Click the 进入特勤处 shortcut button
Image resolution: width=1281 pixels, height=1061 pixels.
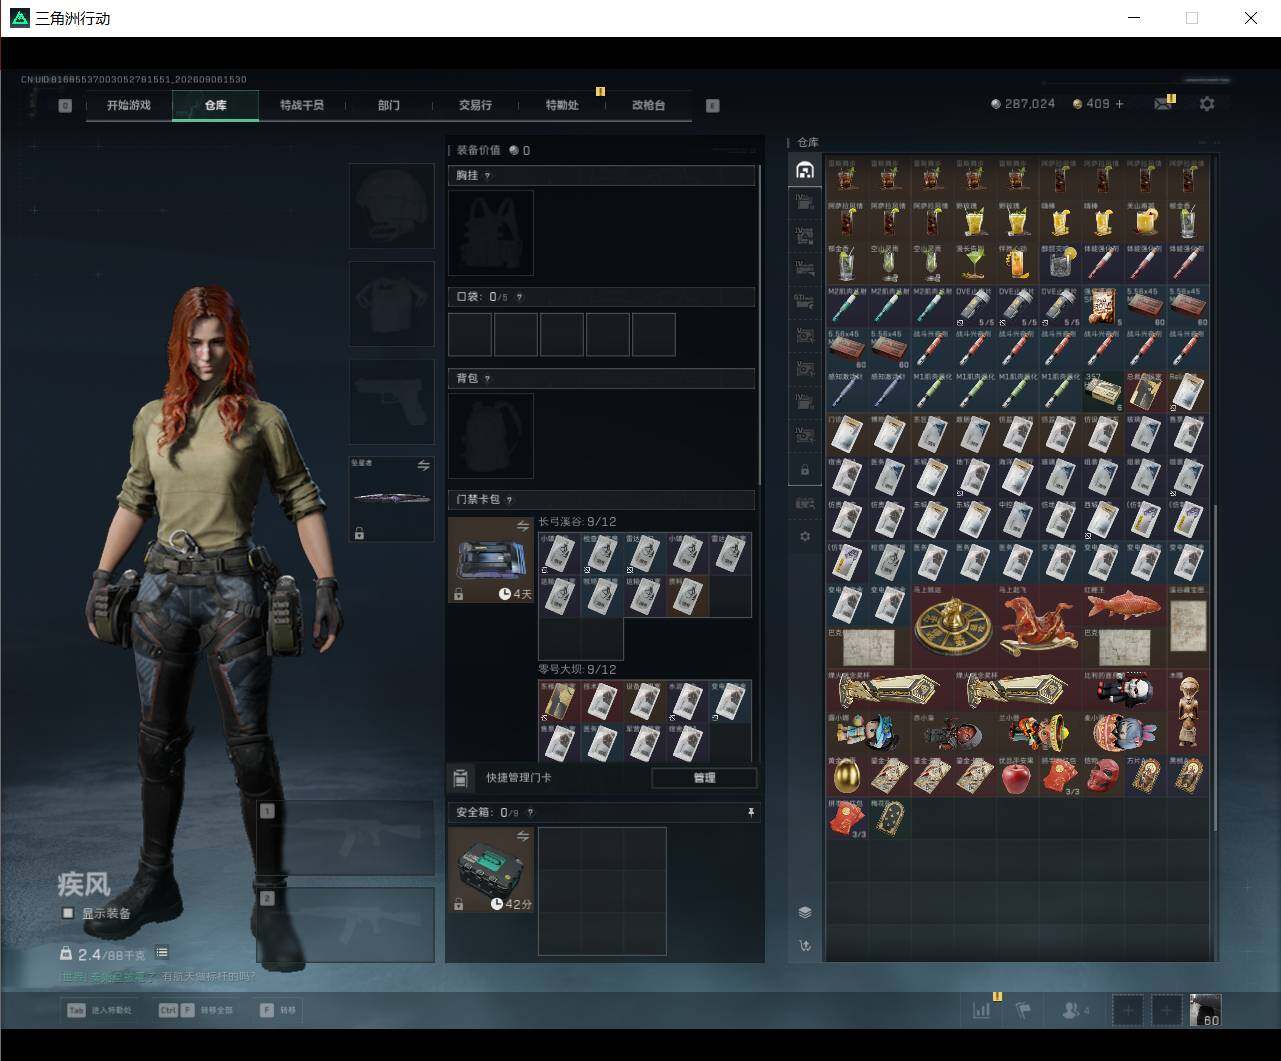(x=100, y=1010)
